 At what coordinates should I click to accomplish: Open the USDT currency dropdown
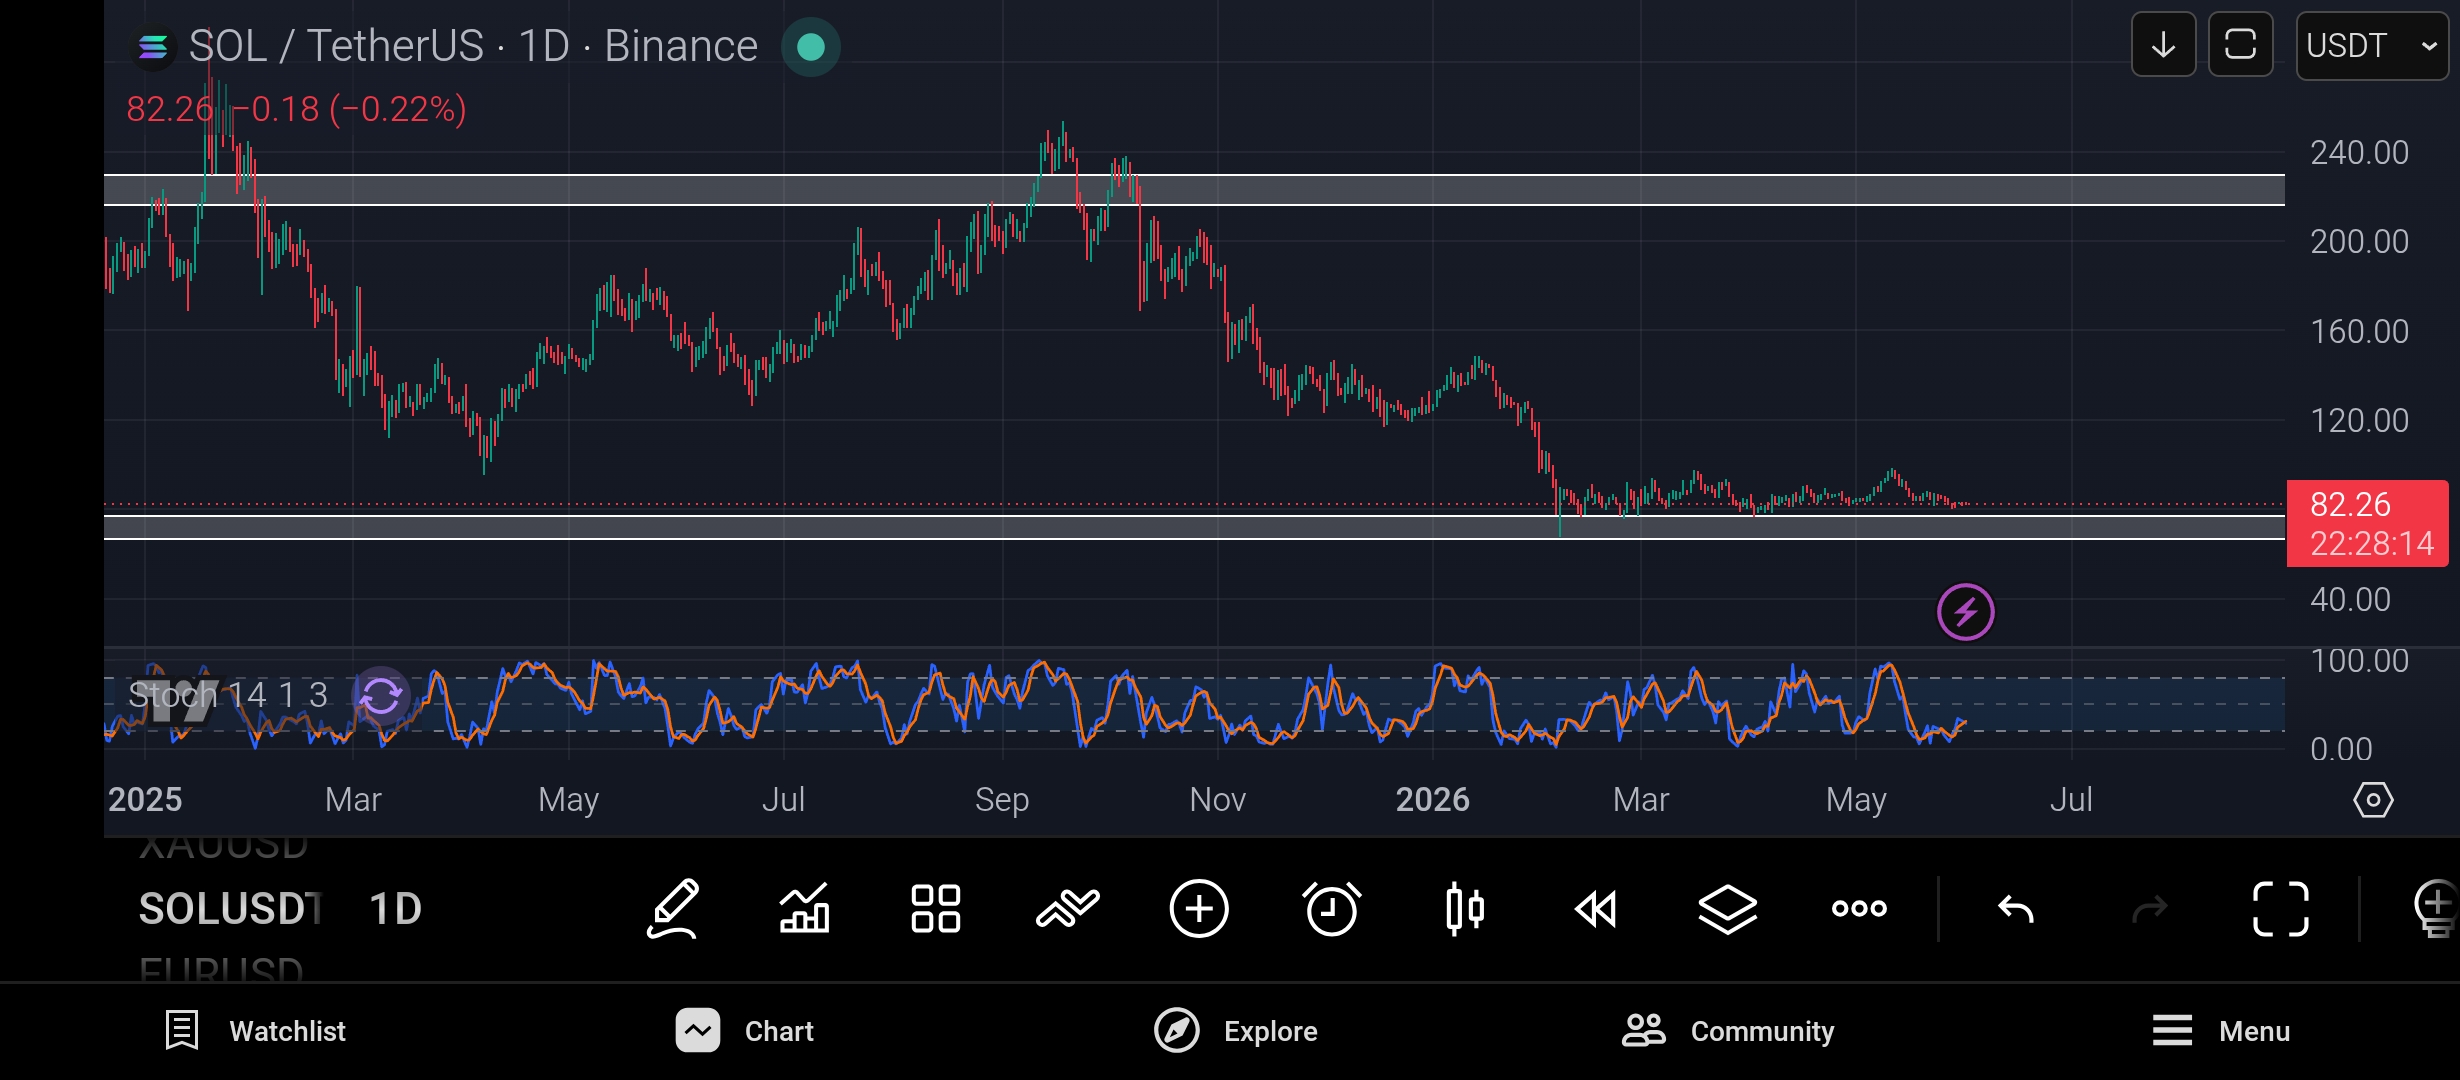(2372, 45)
